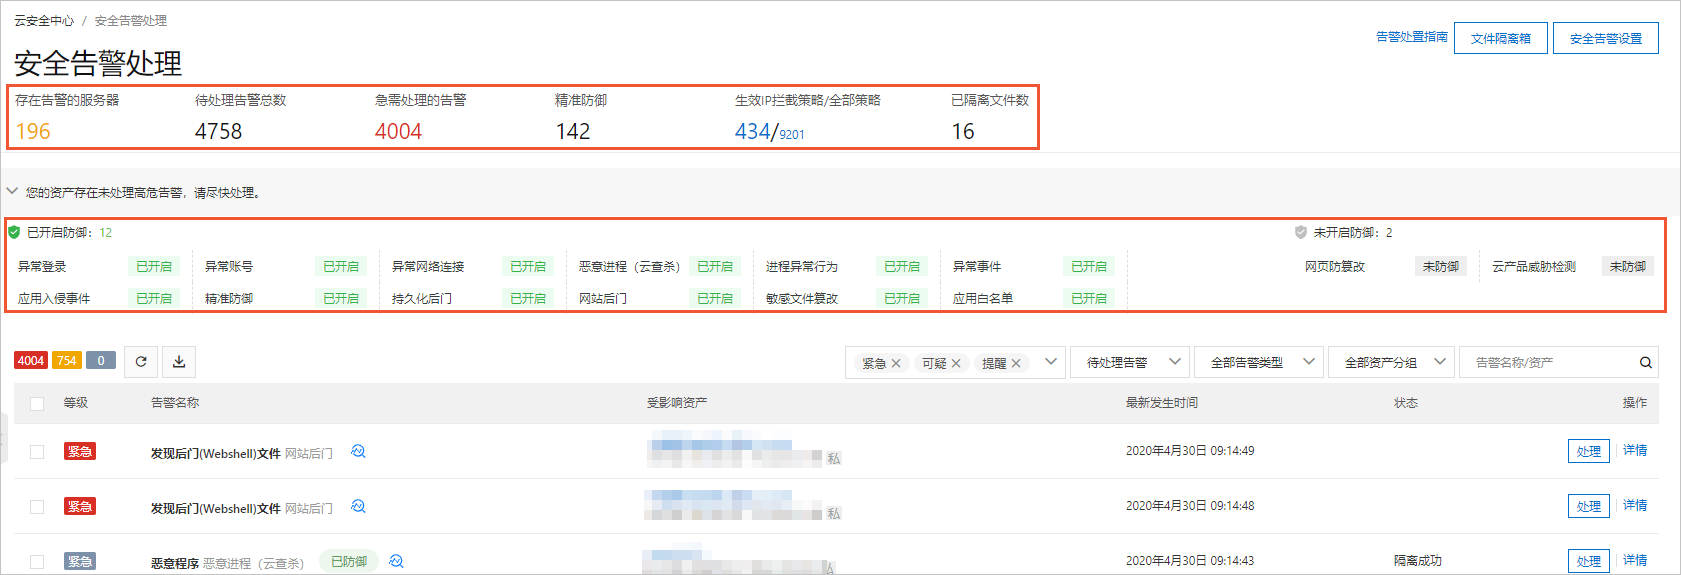This screenshot has height=575, width=1681.
Task: Click the orange 754 suspicious count badge
Action: pos(67,360)
